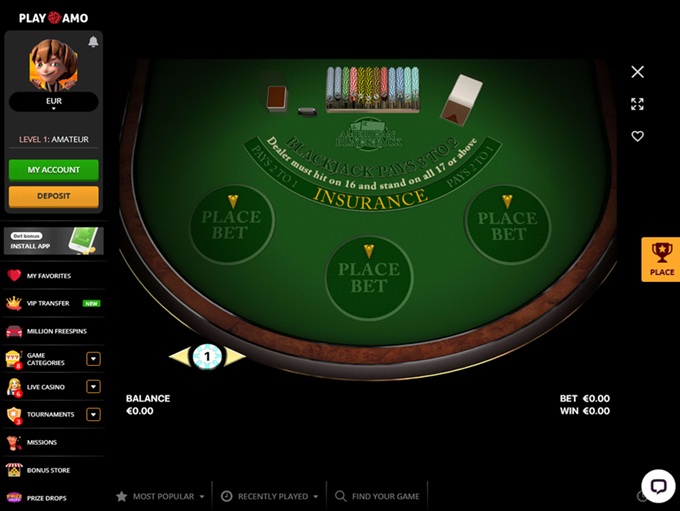Click the PlayAmo logo
The image size is (680, 511).
(53, 18)
